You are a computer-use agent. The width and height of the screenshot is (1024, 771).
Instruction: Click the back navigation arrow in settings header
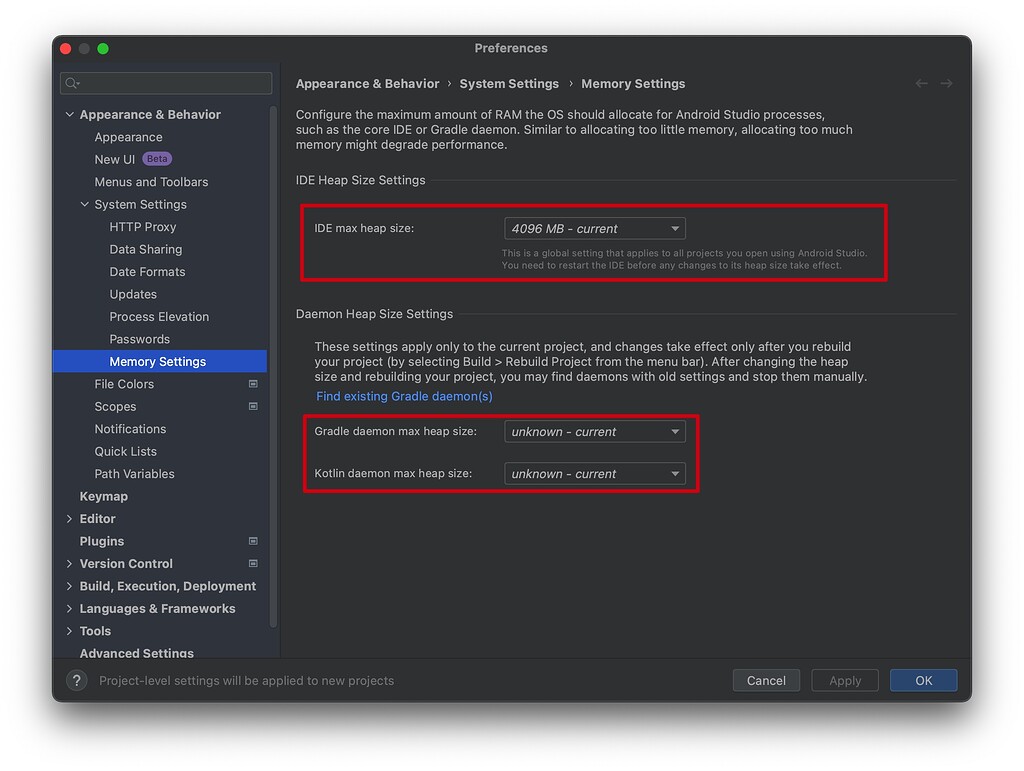pos(921,83)
